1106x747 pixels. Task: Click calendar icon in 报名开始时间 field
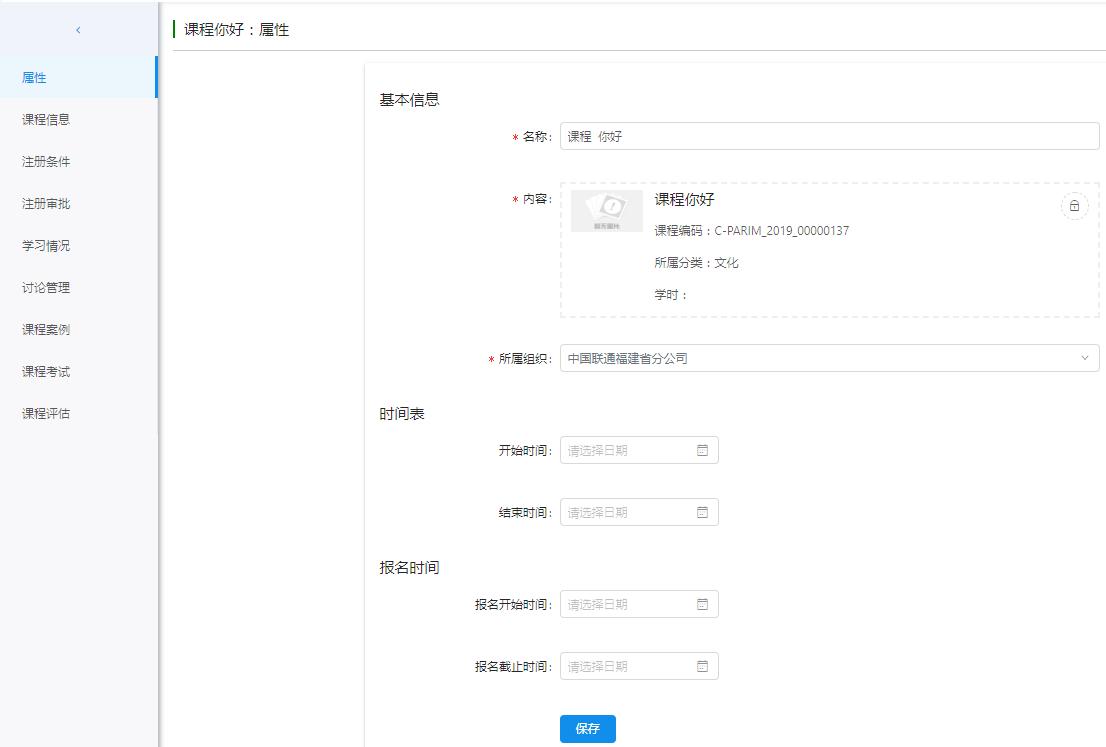[x=702, y=605]
